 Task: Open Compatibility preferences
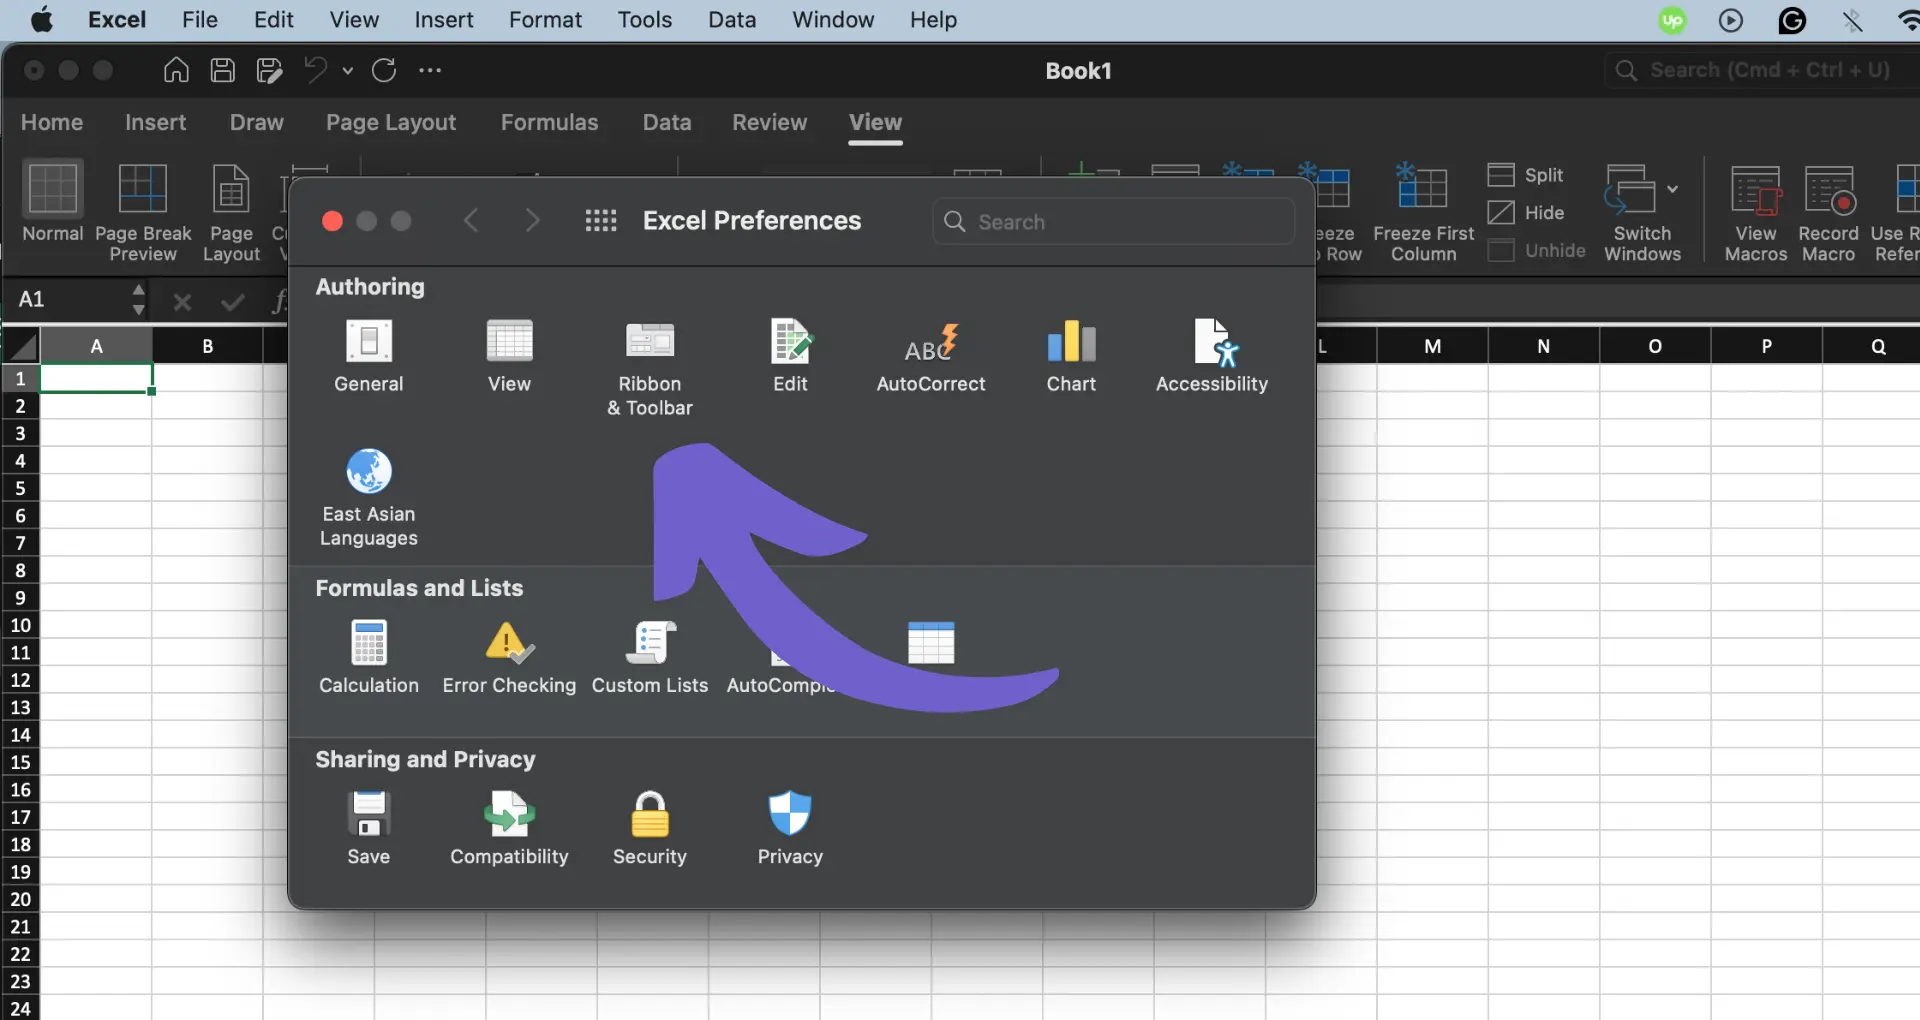509,828
